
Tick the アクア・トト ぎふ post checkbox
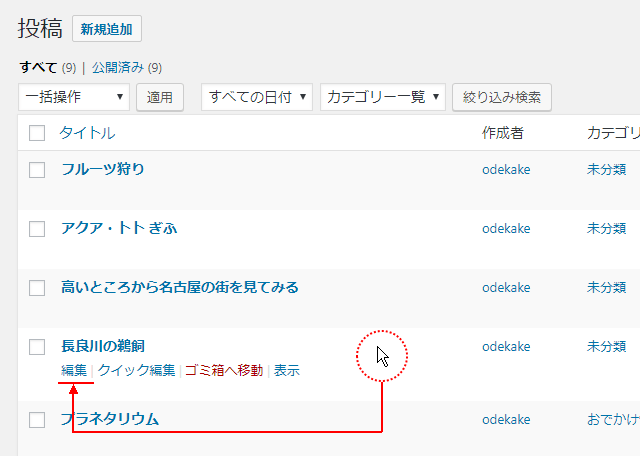tap(37, 229)
